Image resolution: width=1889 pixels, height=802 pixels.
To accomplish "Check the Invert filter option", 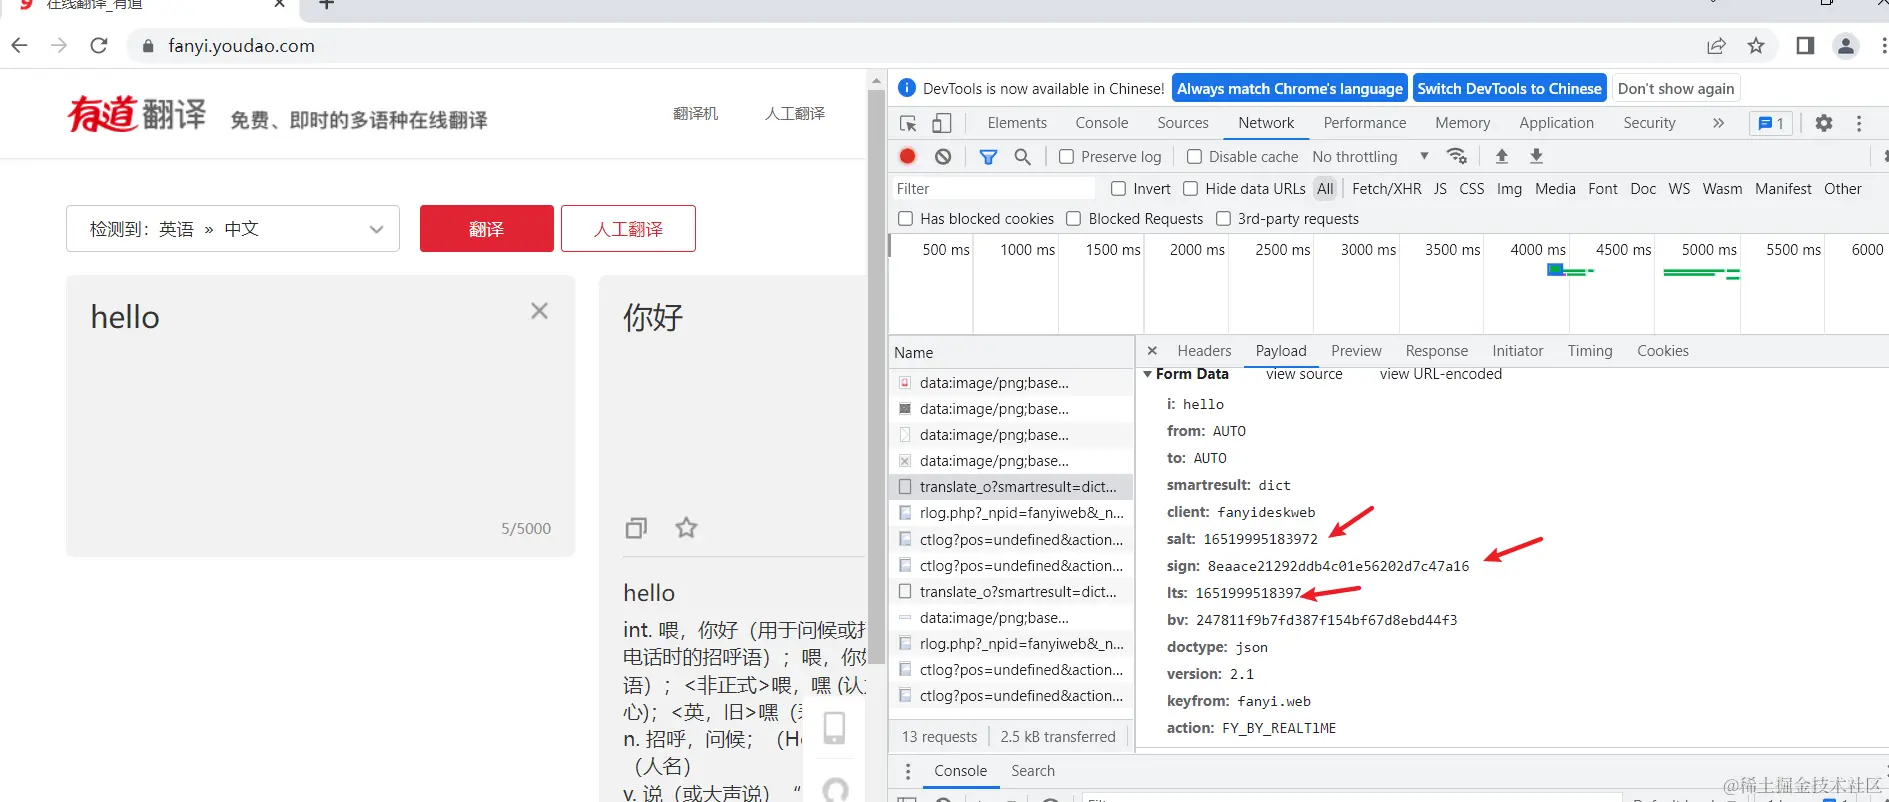I will (1119, 189).
